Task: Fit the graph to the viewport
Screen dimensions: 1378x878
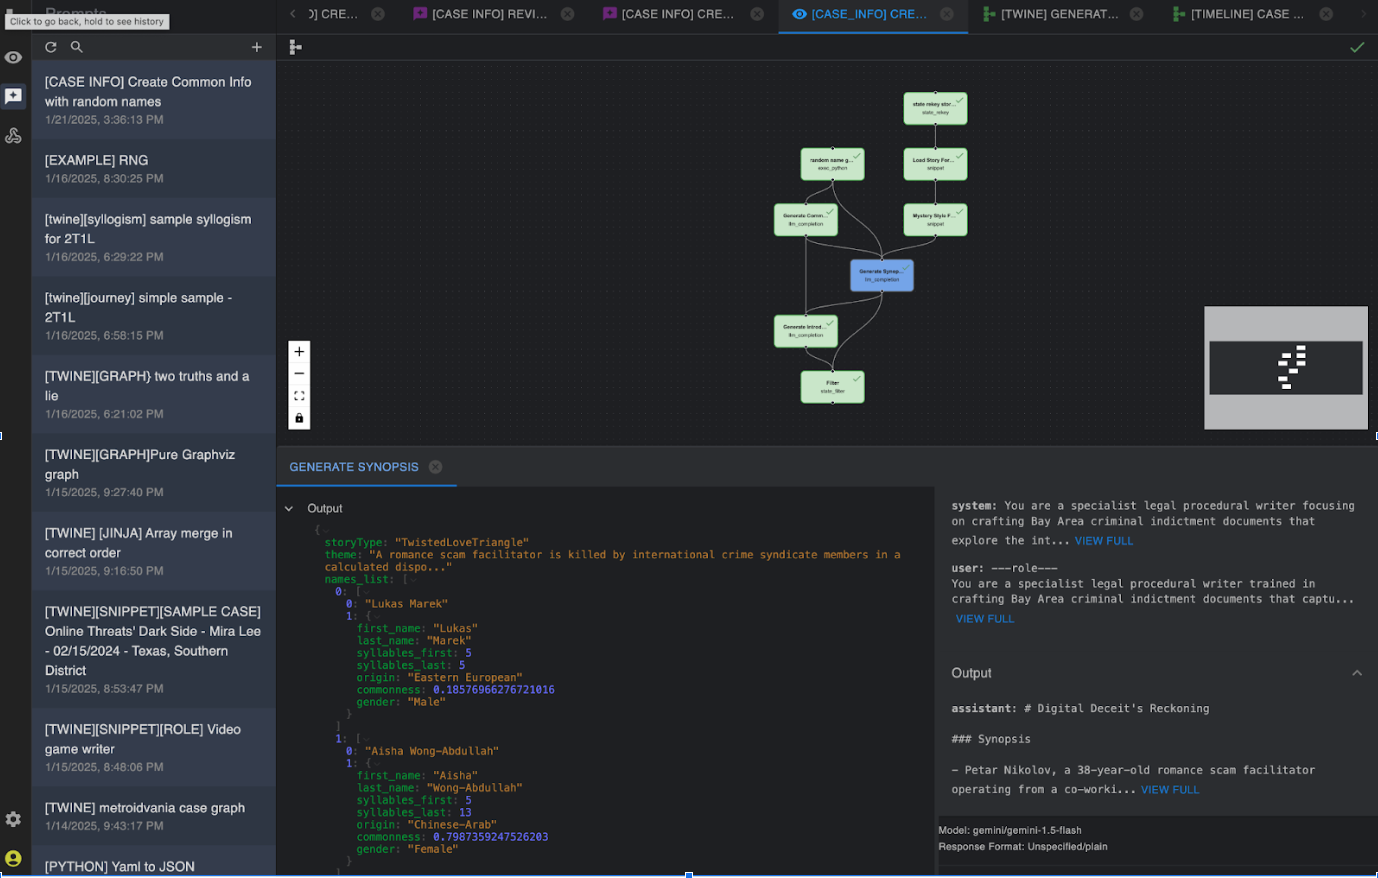Action: click(298, 395)
